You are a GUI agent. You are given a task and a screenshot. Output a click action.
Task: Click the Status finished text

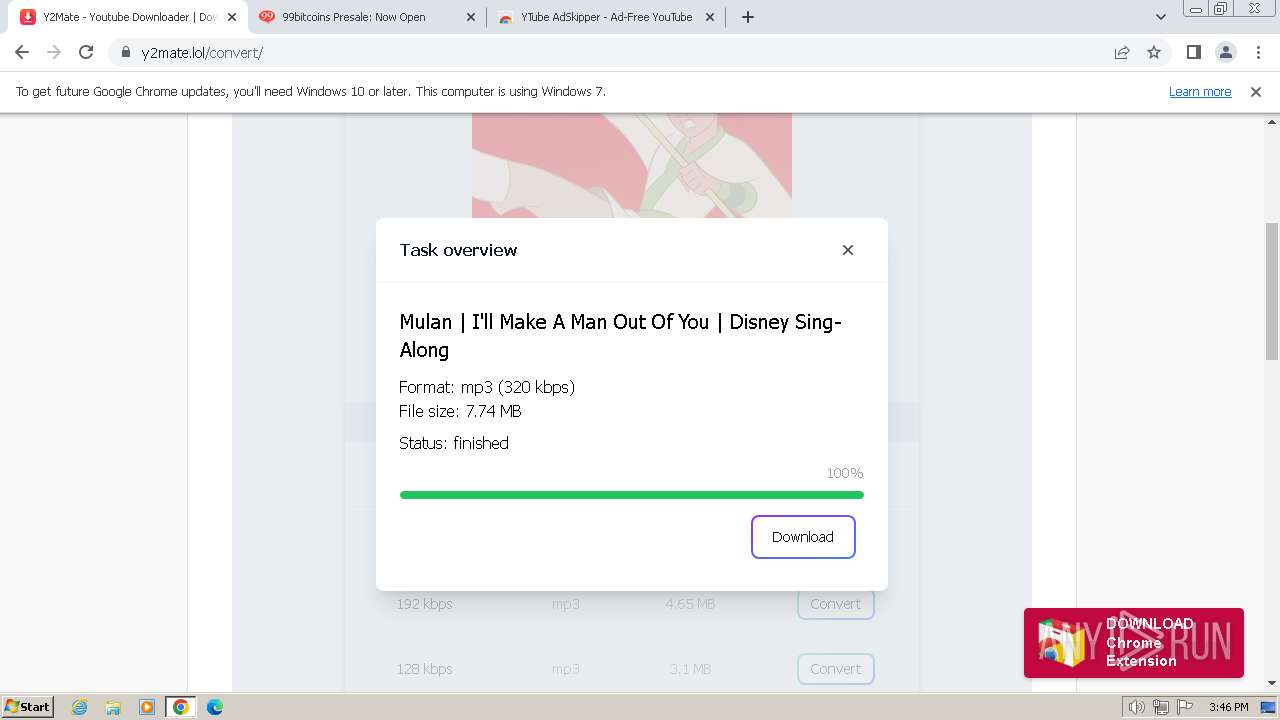(x=454, y=443)
